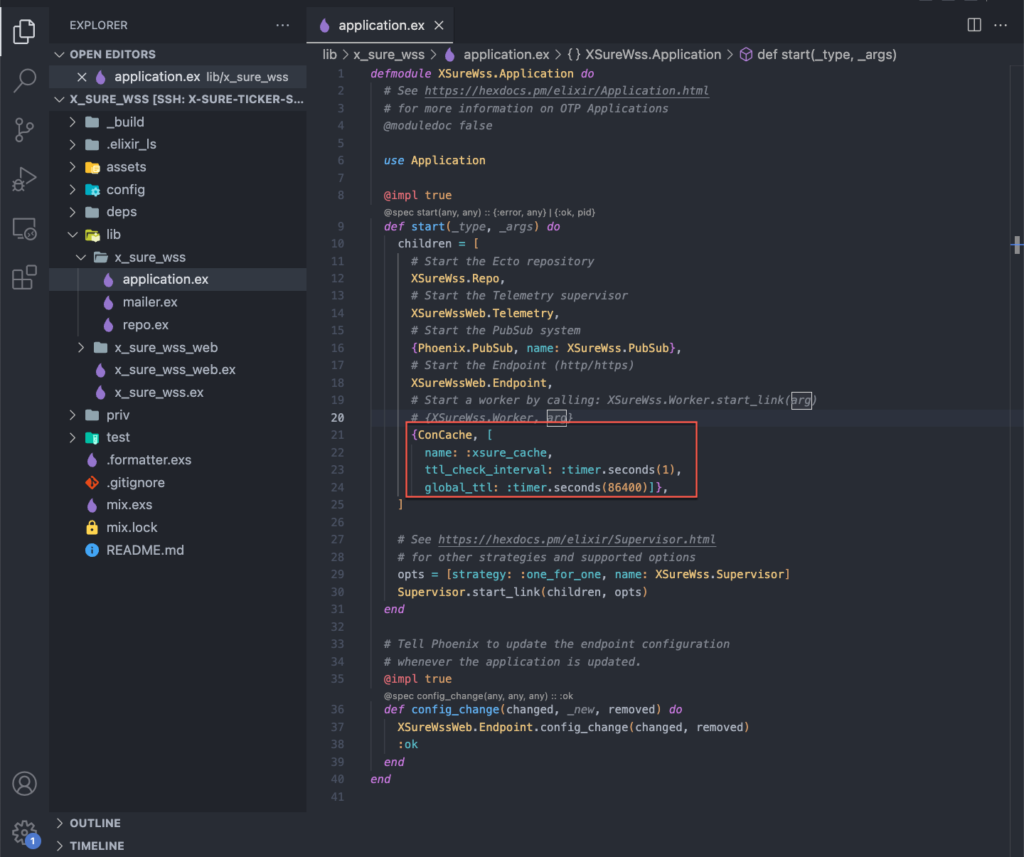Expand the OUTLINE section

coord(95,822)
